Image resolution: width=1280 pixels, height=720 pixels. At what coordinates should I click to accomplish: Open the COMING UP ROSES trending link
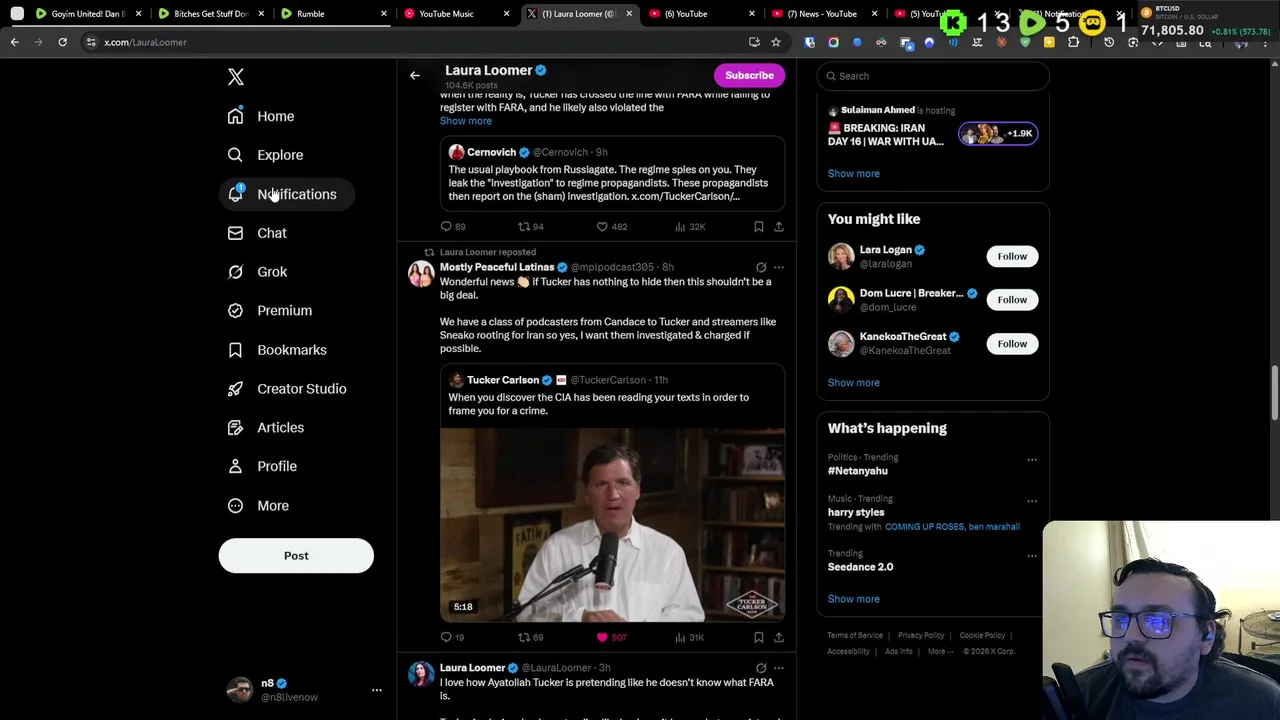(925, 527)
